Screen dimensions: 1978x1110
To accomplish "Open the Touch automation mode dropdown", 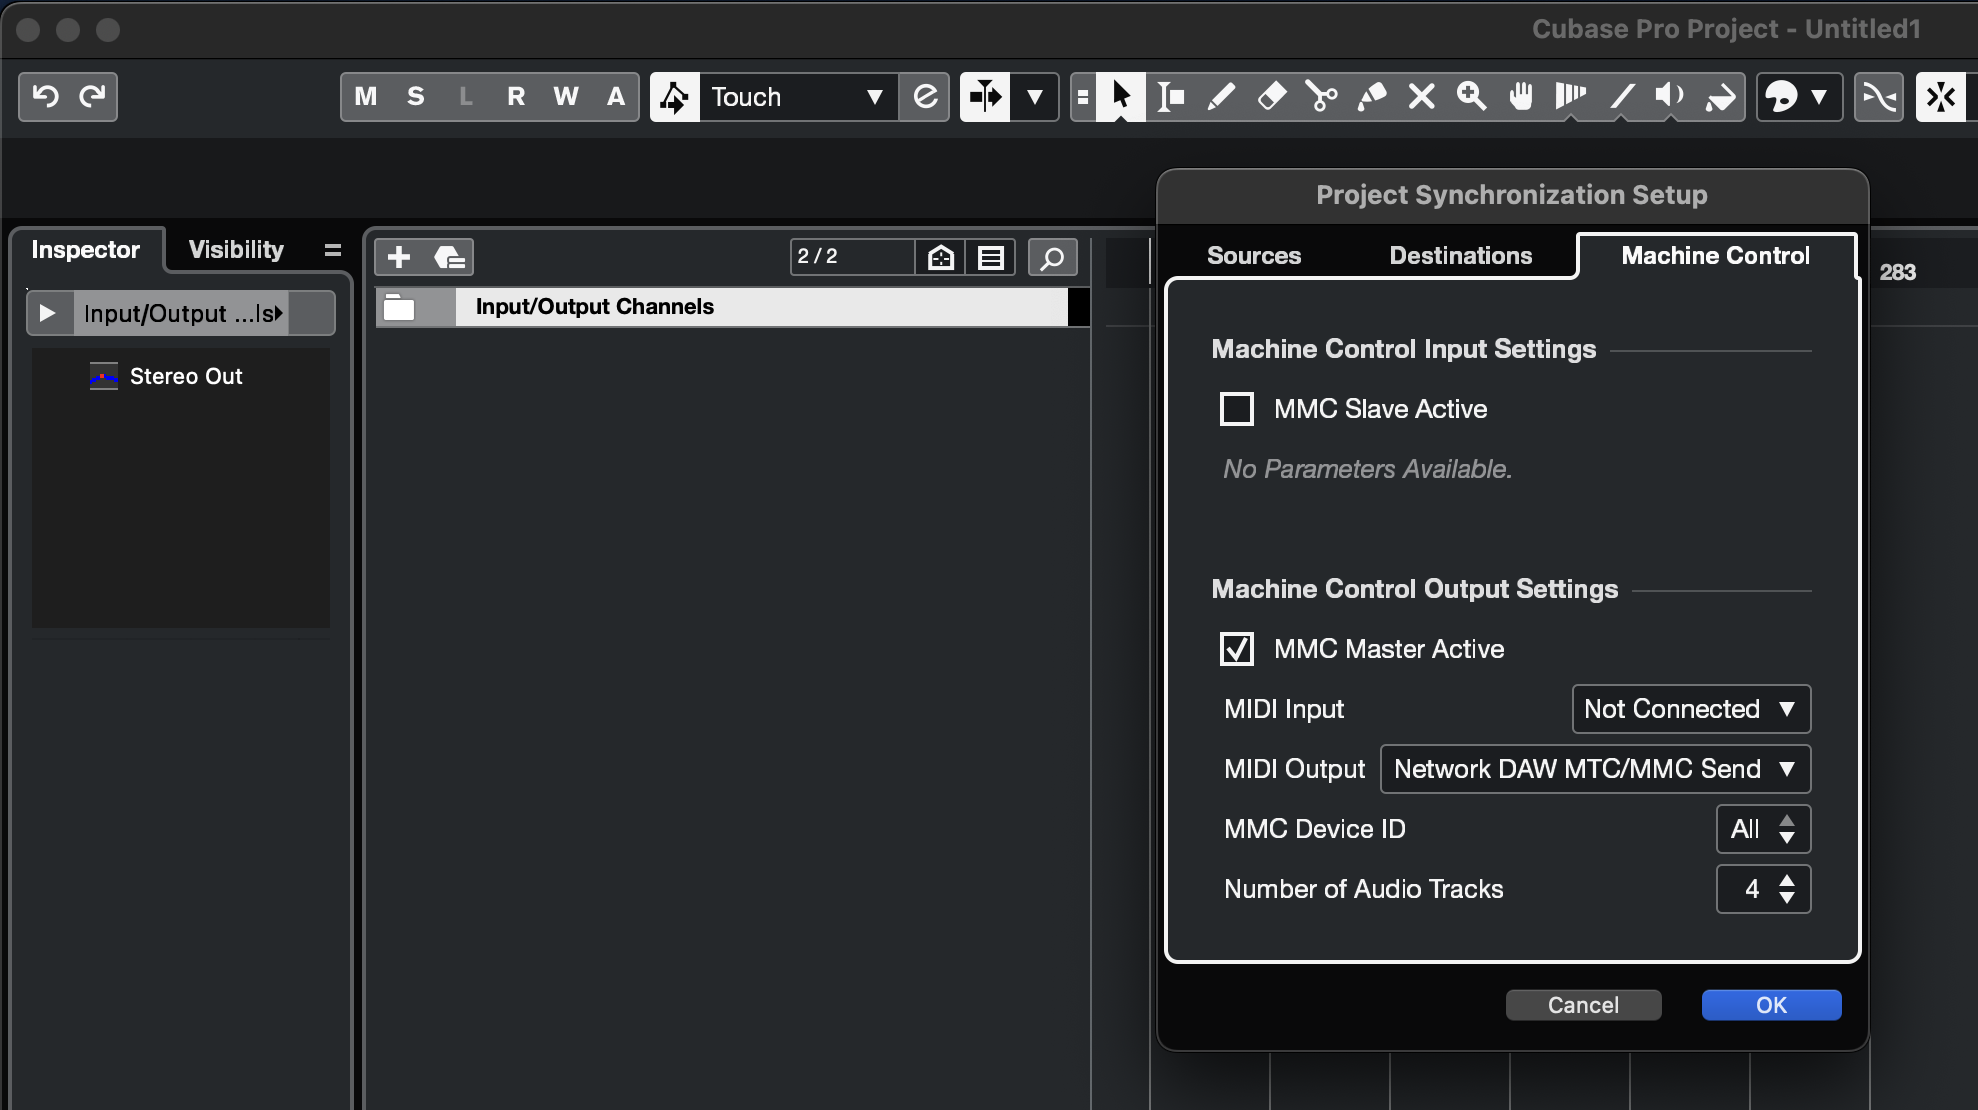I will pos(797,97).
